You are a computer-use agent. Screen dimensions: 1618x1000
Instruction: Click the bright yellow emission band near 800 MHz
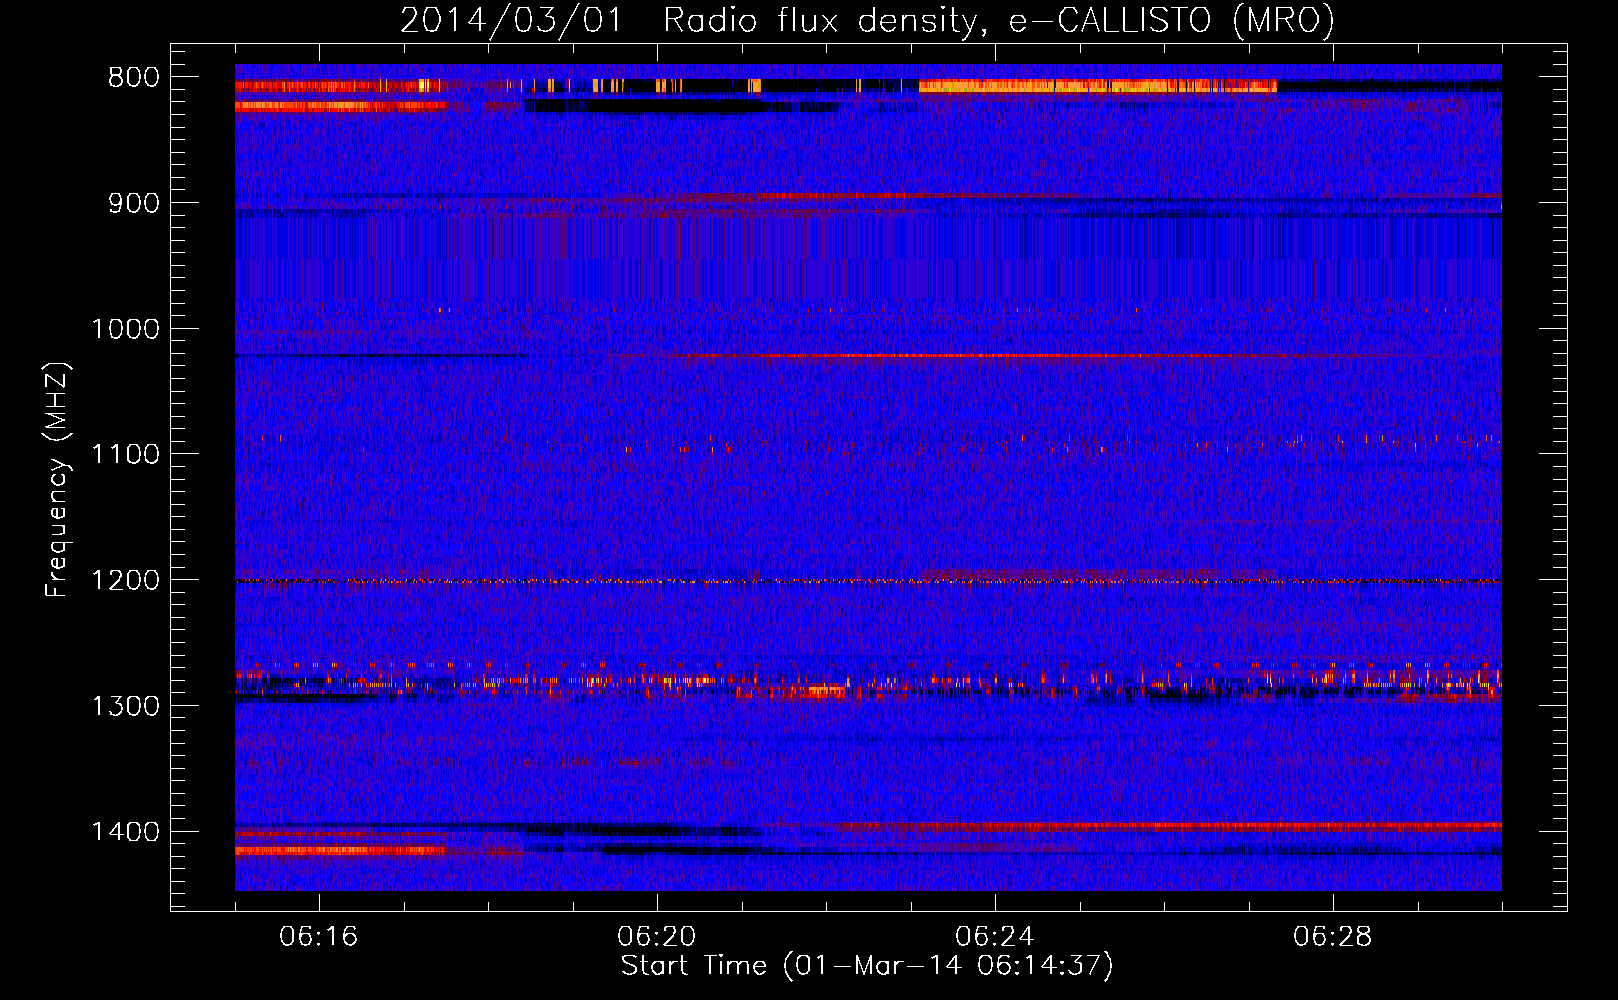(1097, 86)
